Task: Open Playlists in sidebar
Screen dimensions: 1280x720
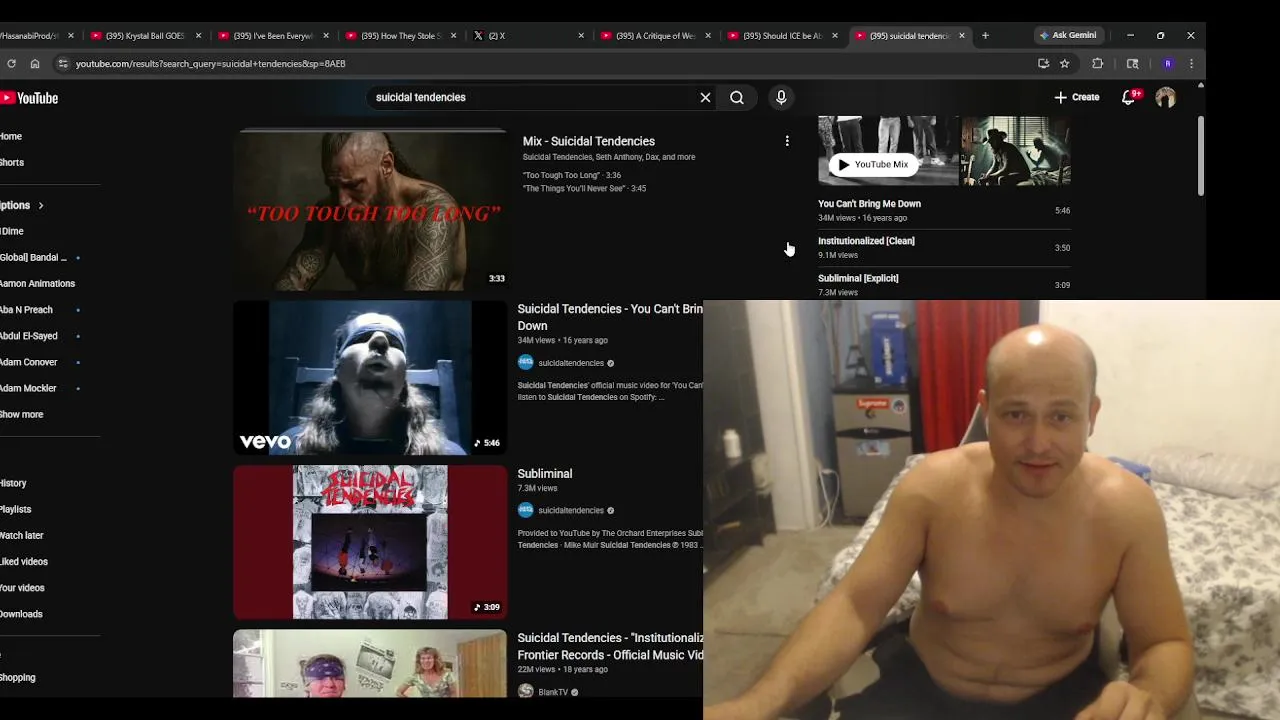Action: coord(16,509)
